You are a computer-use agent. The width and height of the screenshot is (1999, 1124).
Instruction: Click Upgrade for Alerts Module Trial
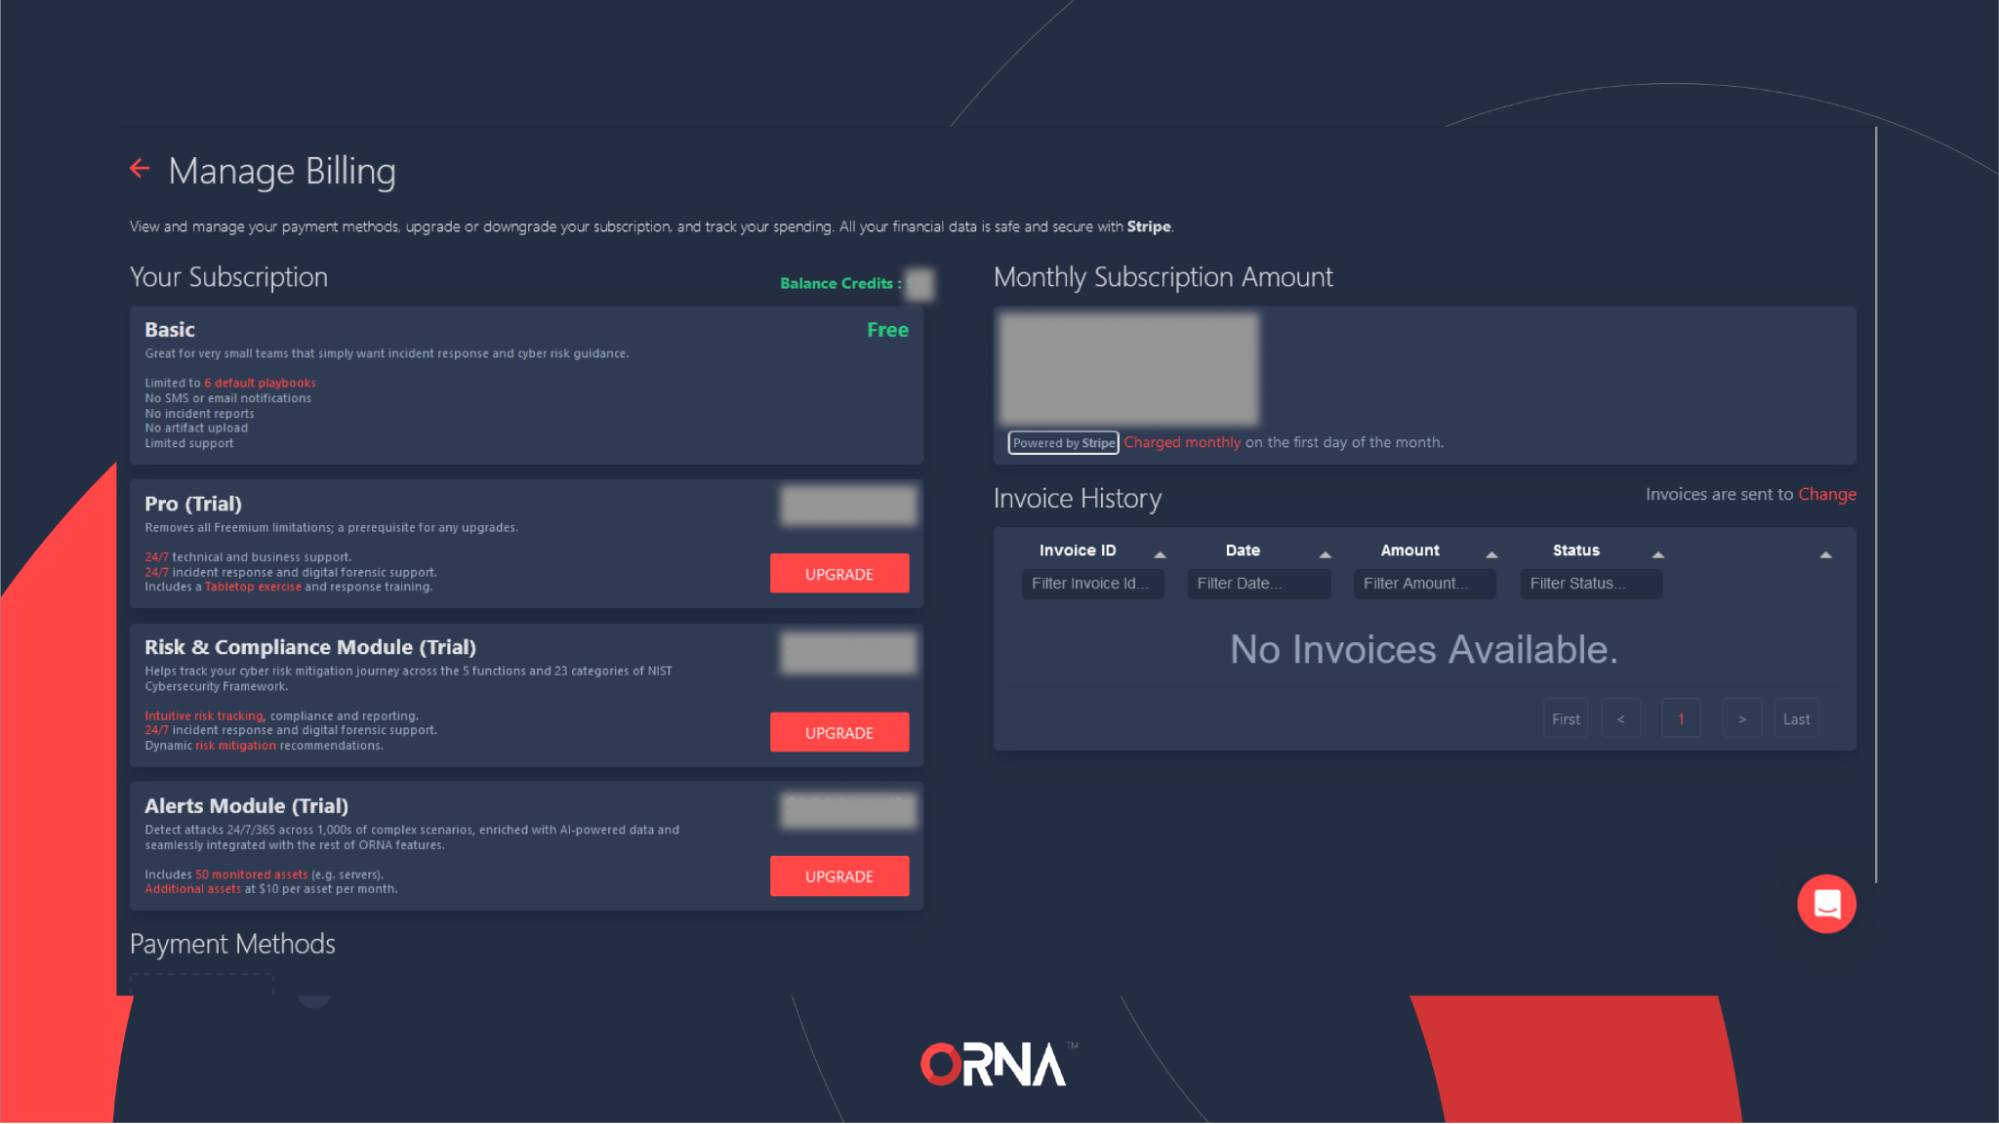coord(839,876)
